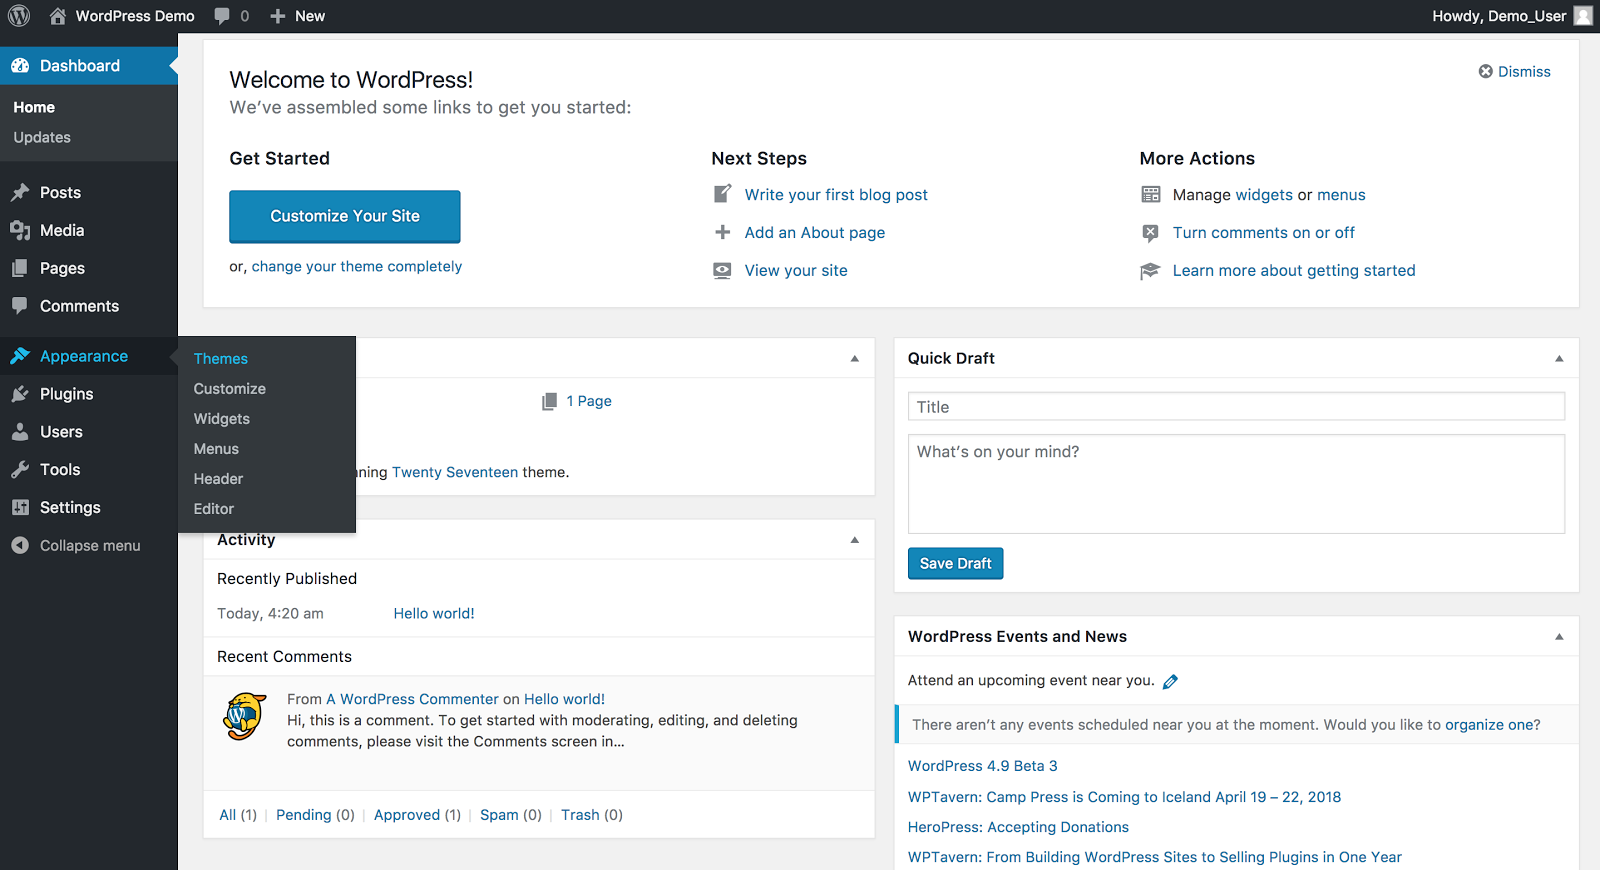Click the Plugins icon in sidebar

click(x=20, y=394)
